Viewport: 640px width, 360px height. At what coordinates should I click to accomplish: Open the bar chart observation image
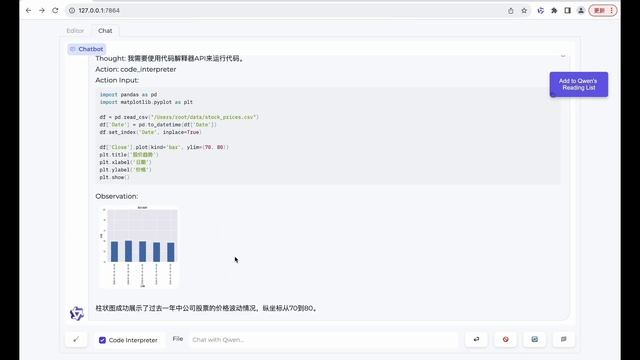[139, 247]
